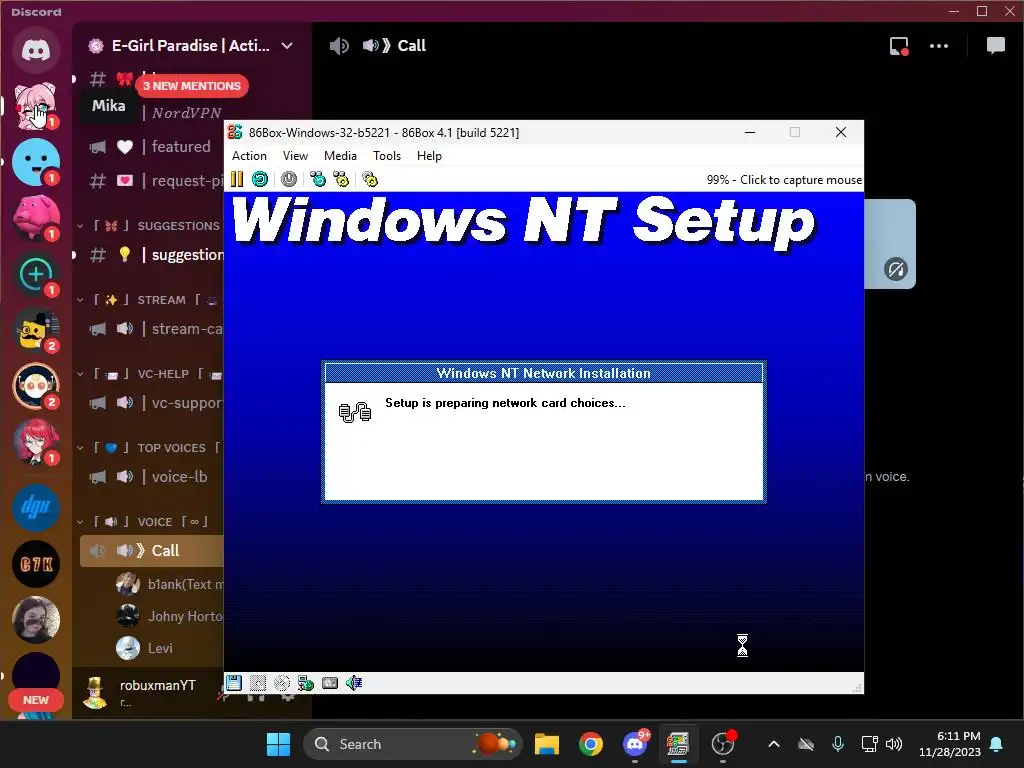The width and height of the screenshot is (1024, 768).
Task: Click the grey card icon in 86Box status bar
Action: pos(330,683)
